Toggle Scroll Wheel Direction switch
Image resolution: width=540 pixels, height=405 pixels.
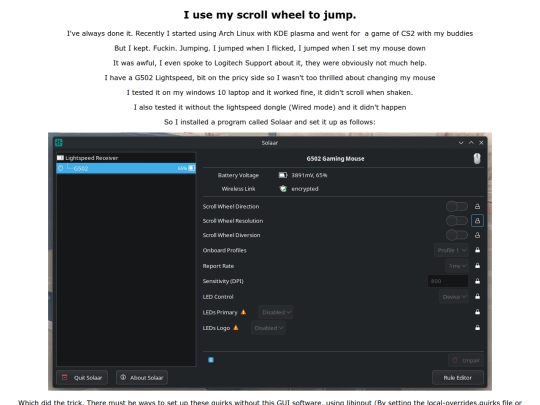tap(457, 206)
